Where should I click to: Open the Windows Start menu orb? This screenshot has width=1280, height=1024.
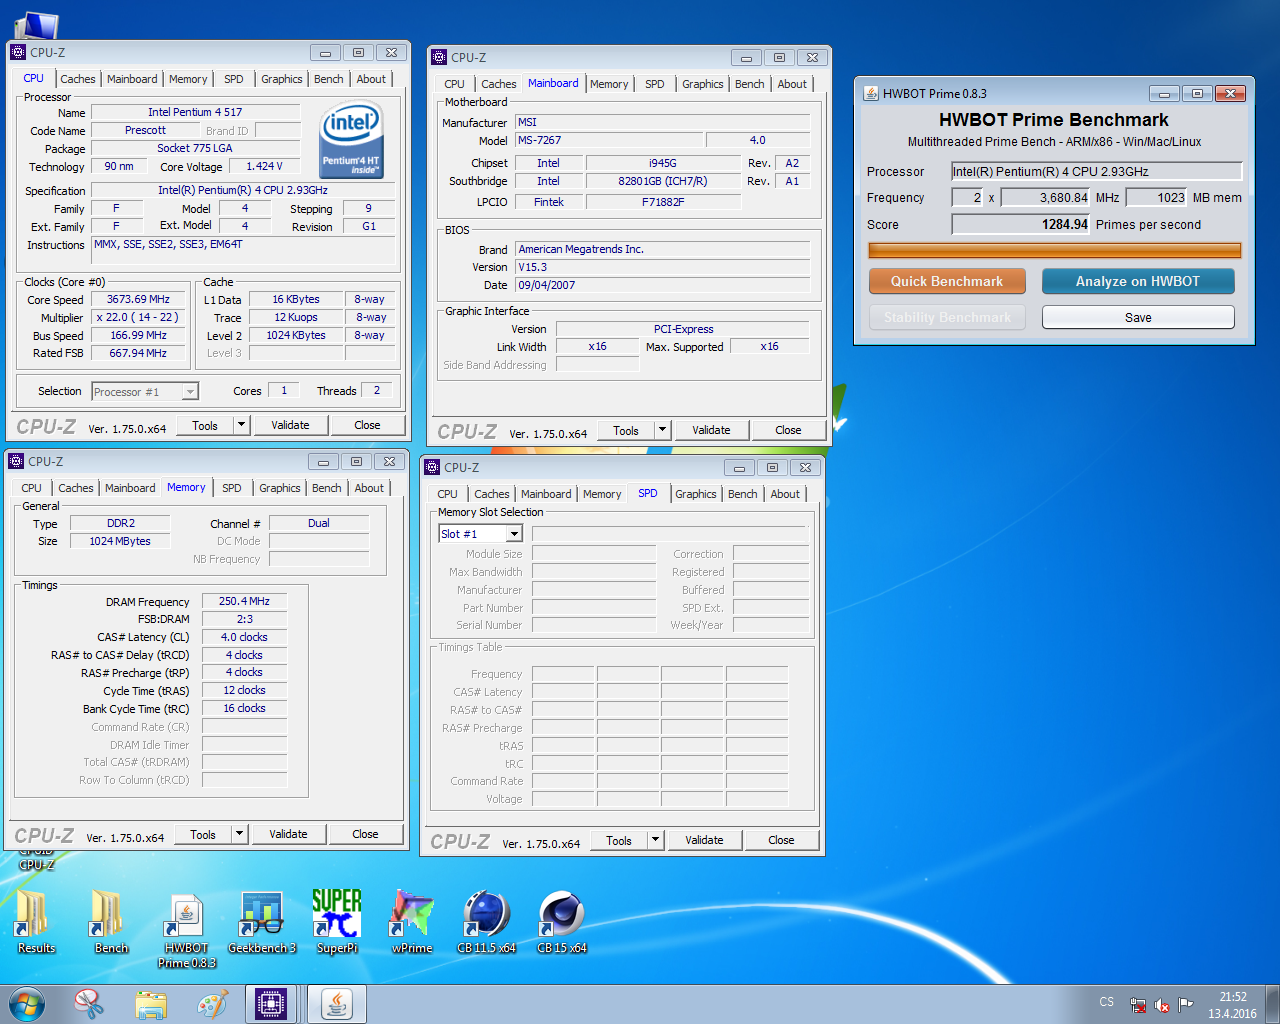coord(27,1004)
